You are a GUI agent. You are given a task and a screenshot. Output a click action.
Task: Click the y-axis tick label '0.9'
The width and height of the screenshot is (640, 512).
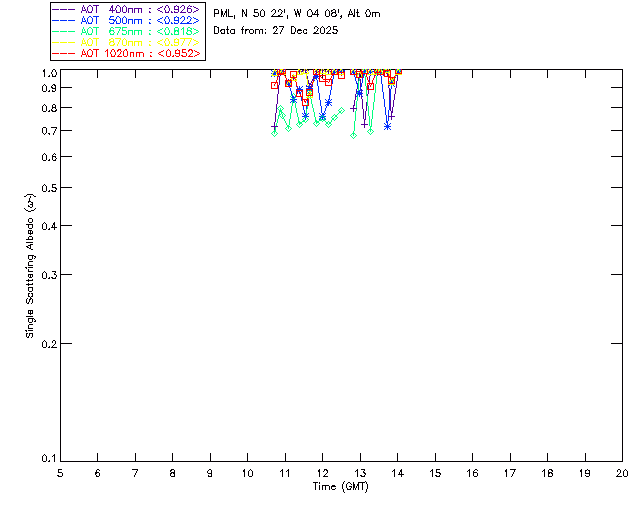49,88
